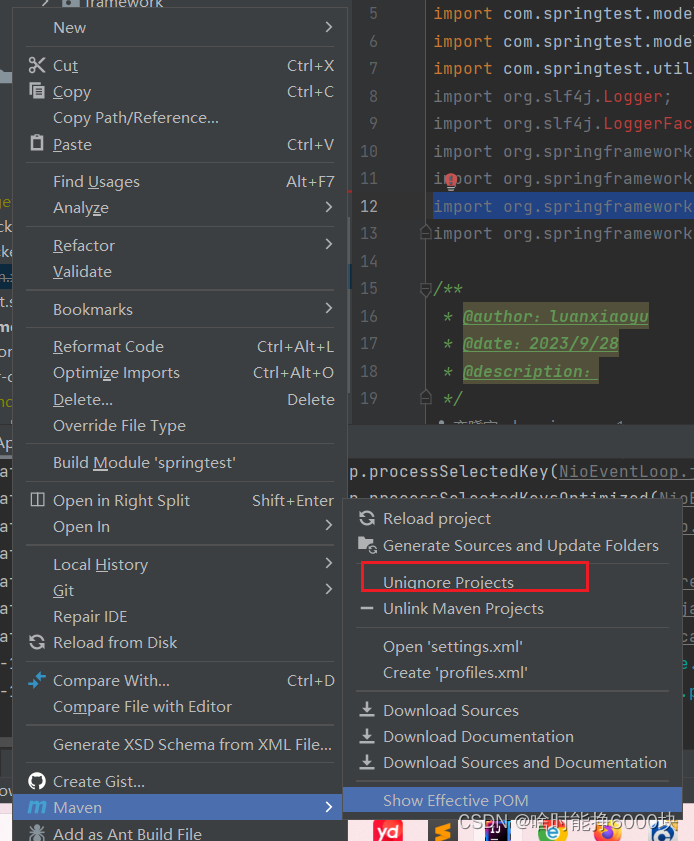Viewport: 694px width, 841px height.
Task: Click the GitHub icon beside Create Gist
Action: (37, 781)
